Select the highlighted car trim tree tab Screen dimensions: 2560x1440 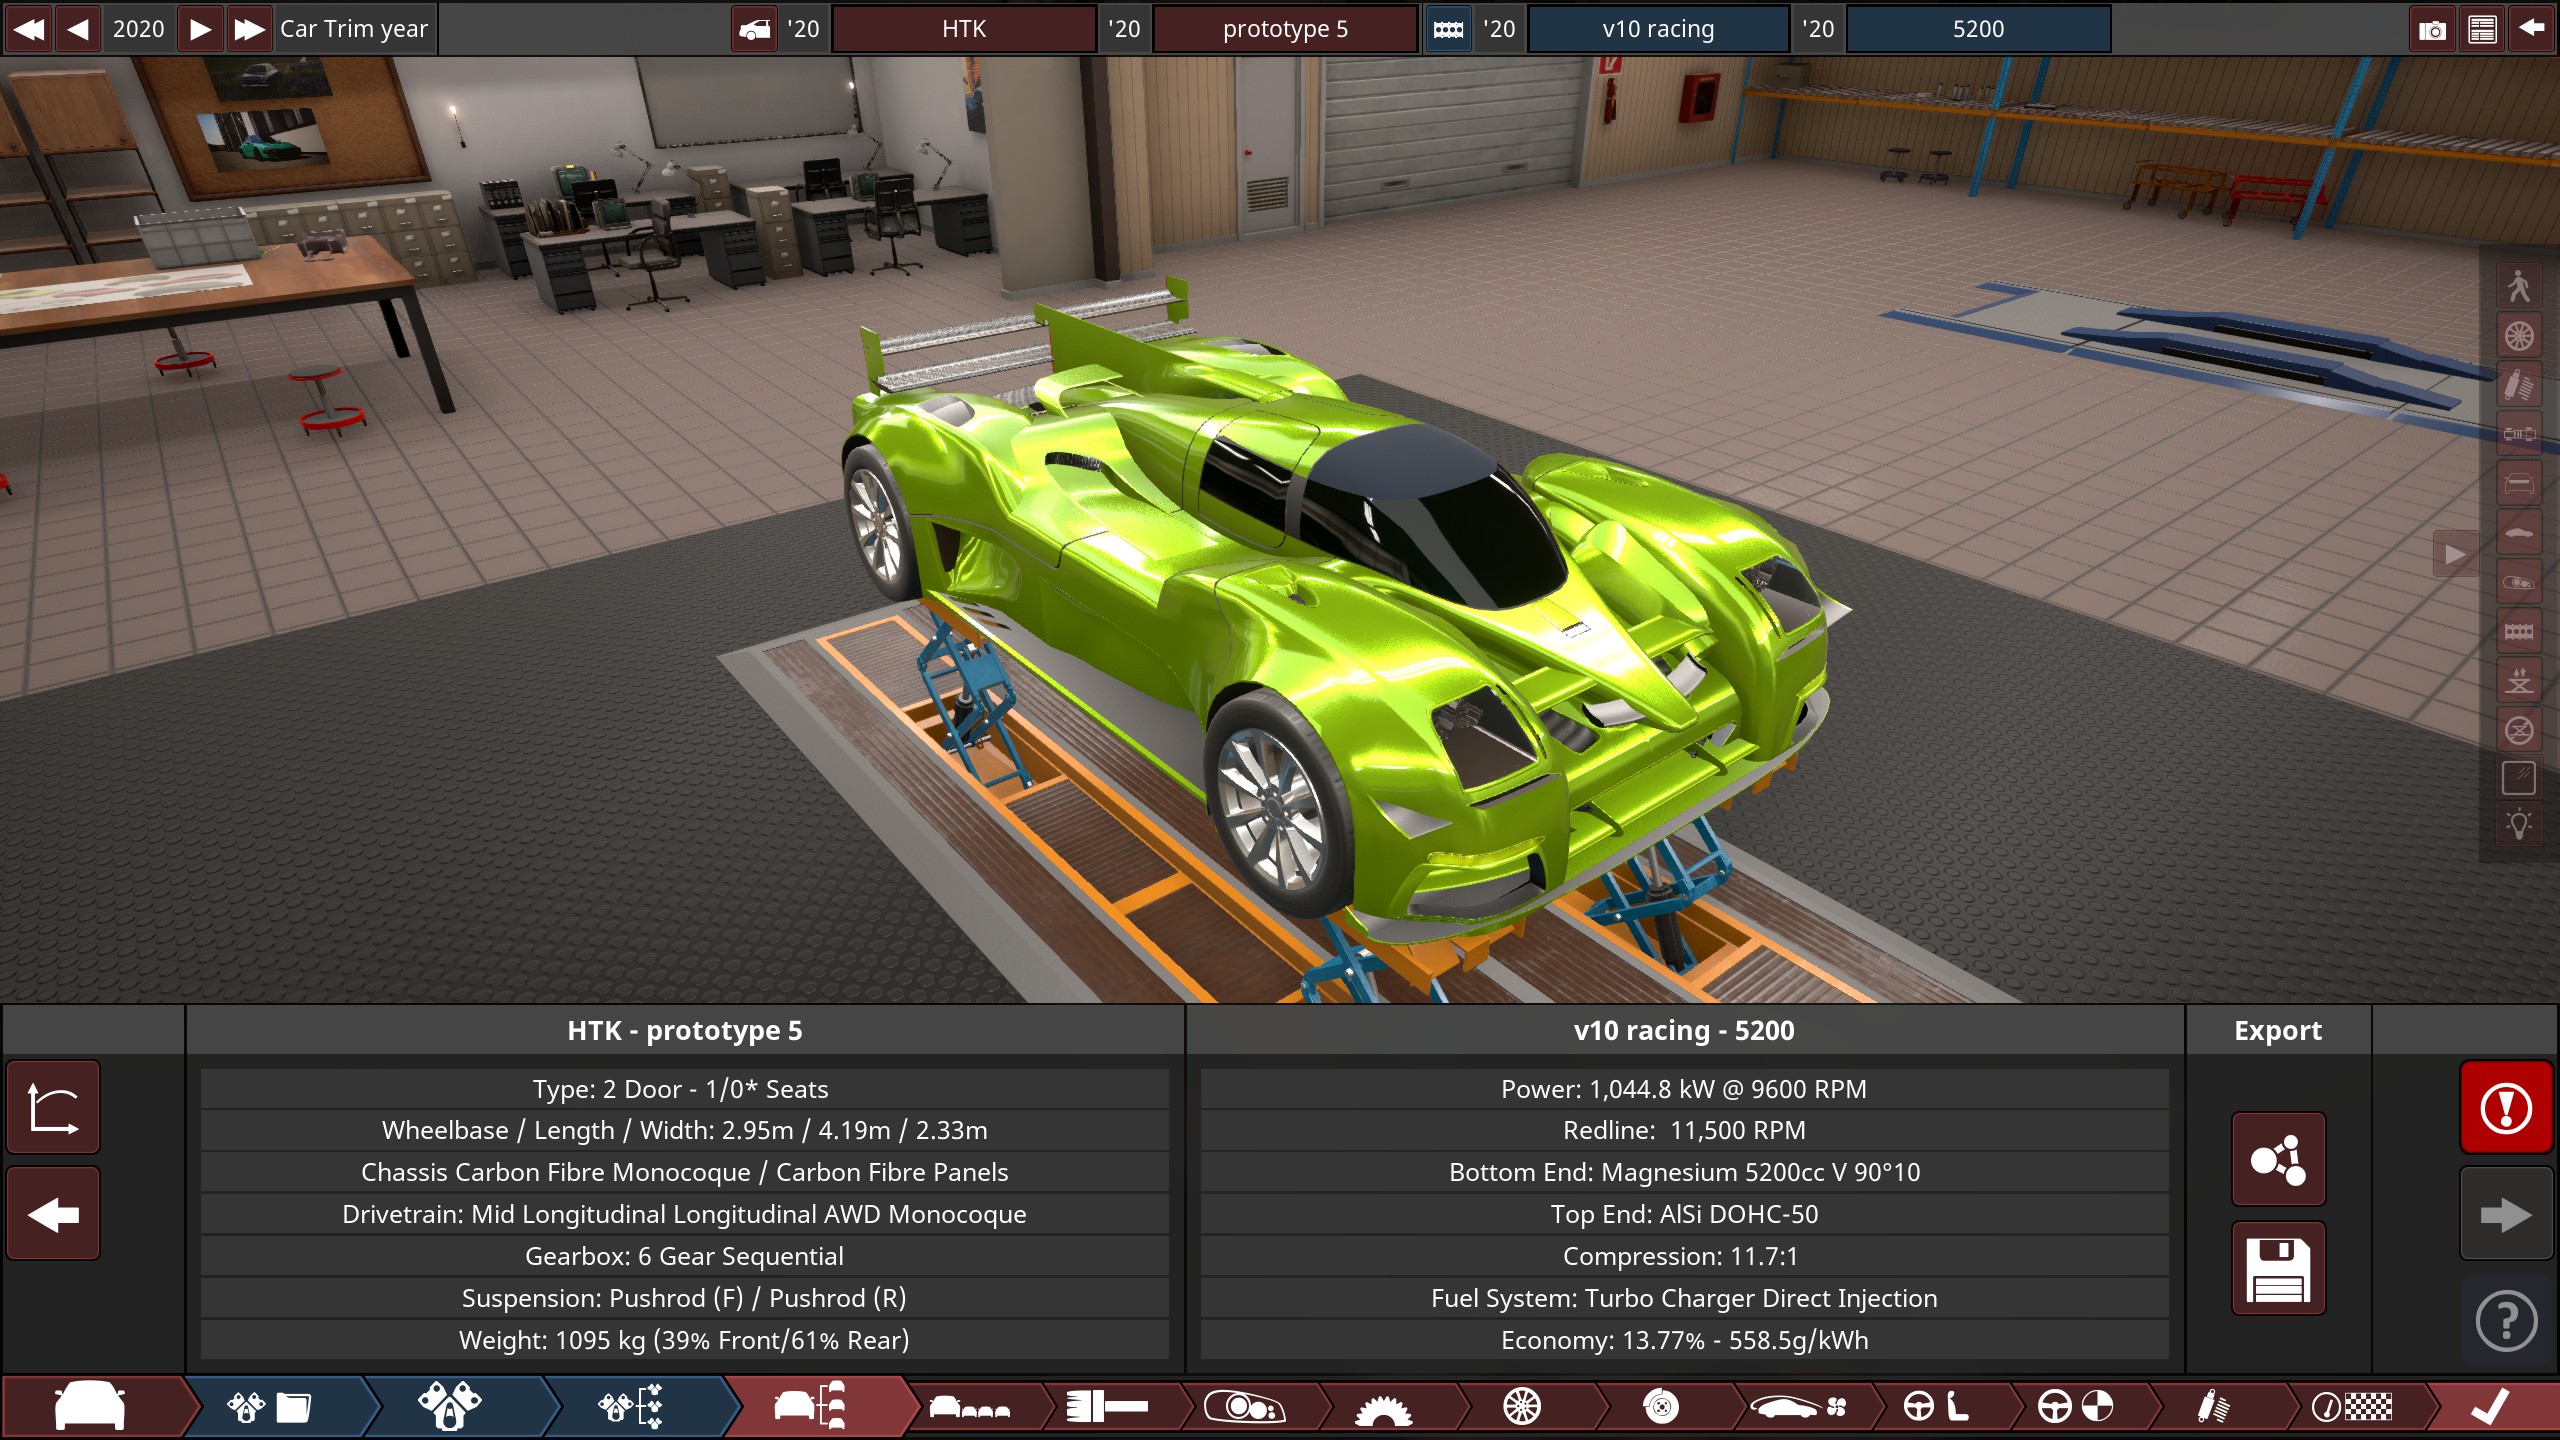click(x=811, y=1407)
